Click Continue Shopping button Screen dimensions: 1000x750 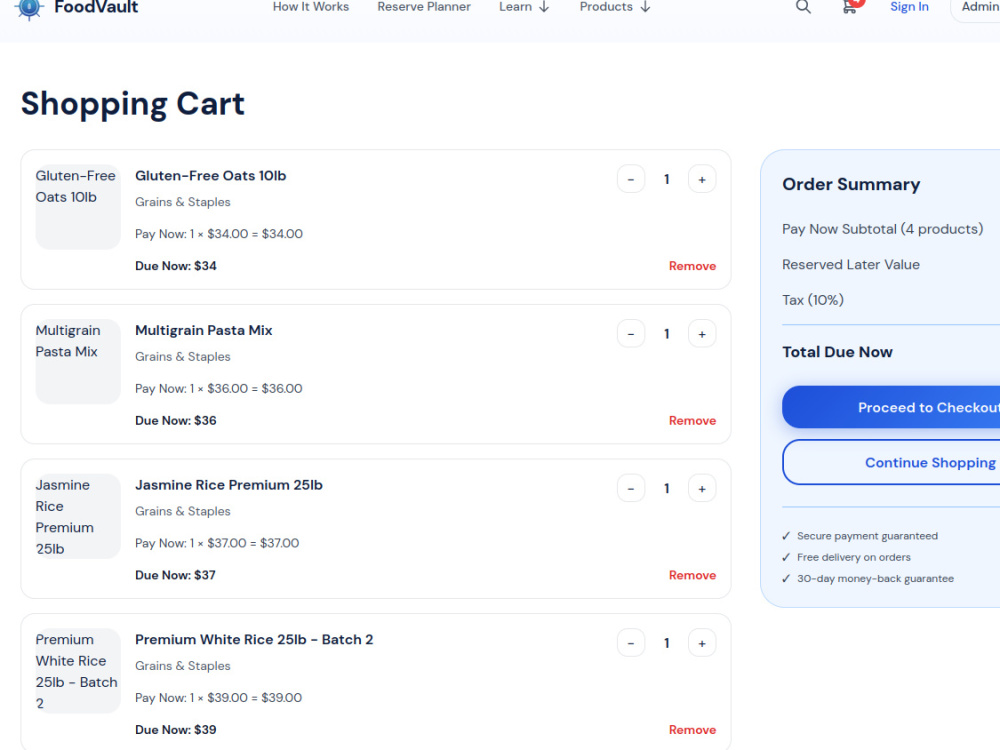point(891,462)
